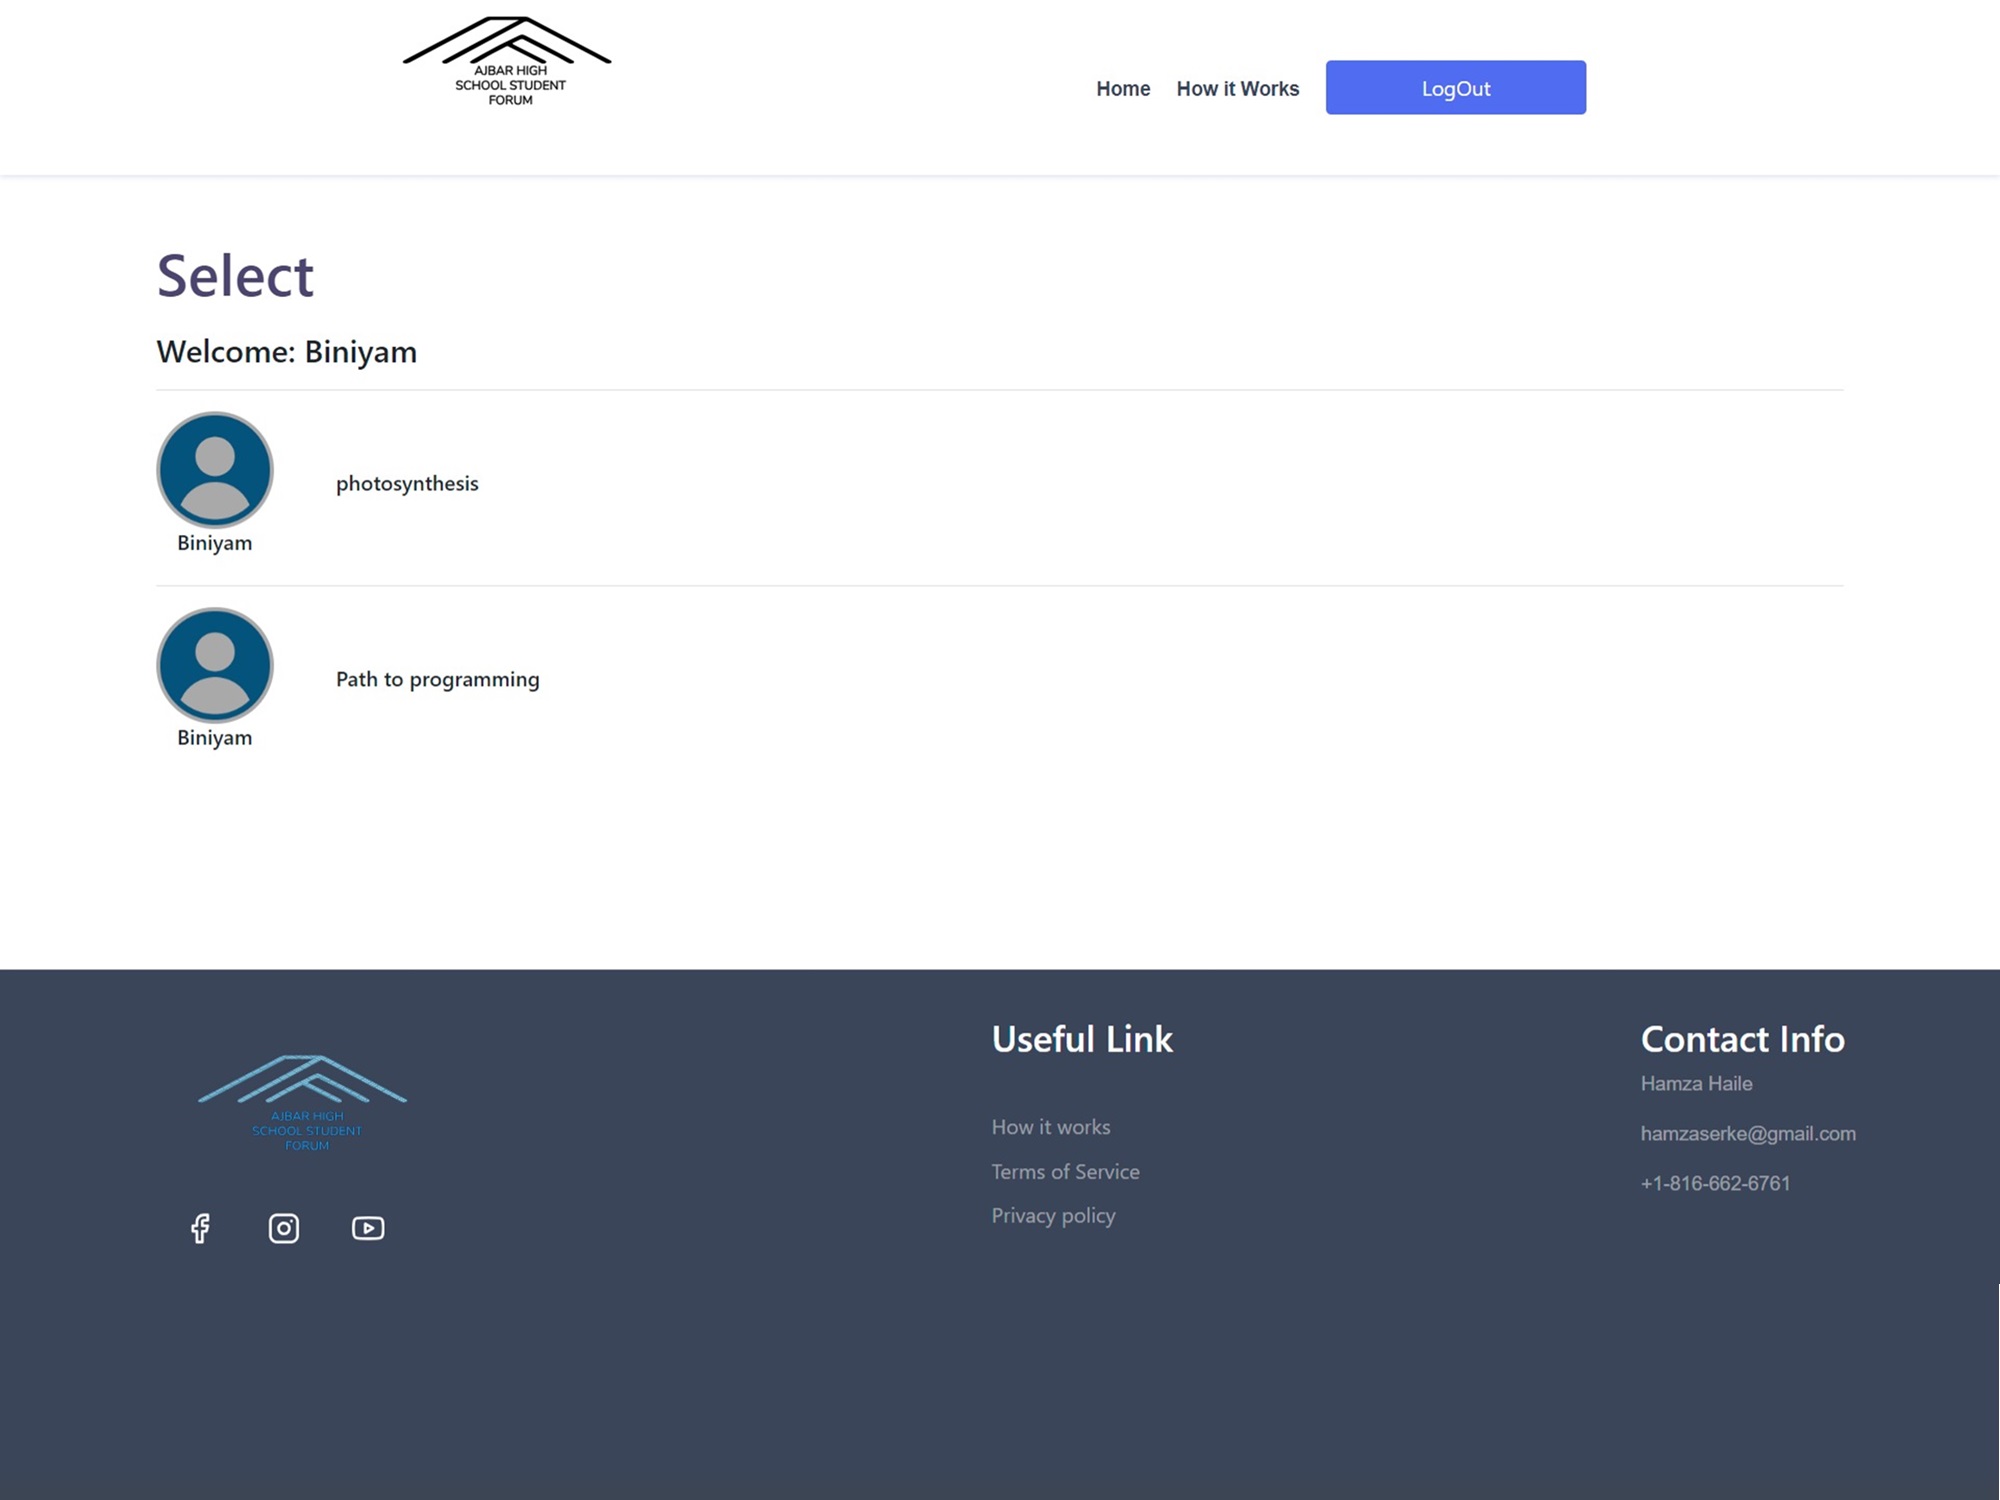Open Terms of Service link
Screen dimensions: 2000x1500
(1065, 1172)
